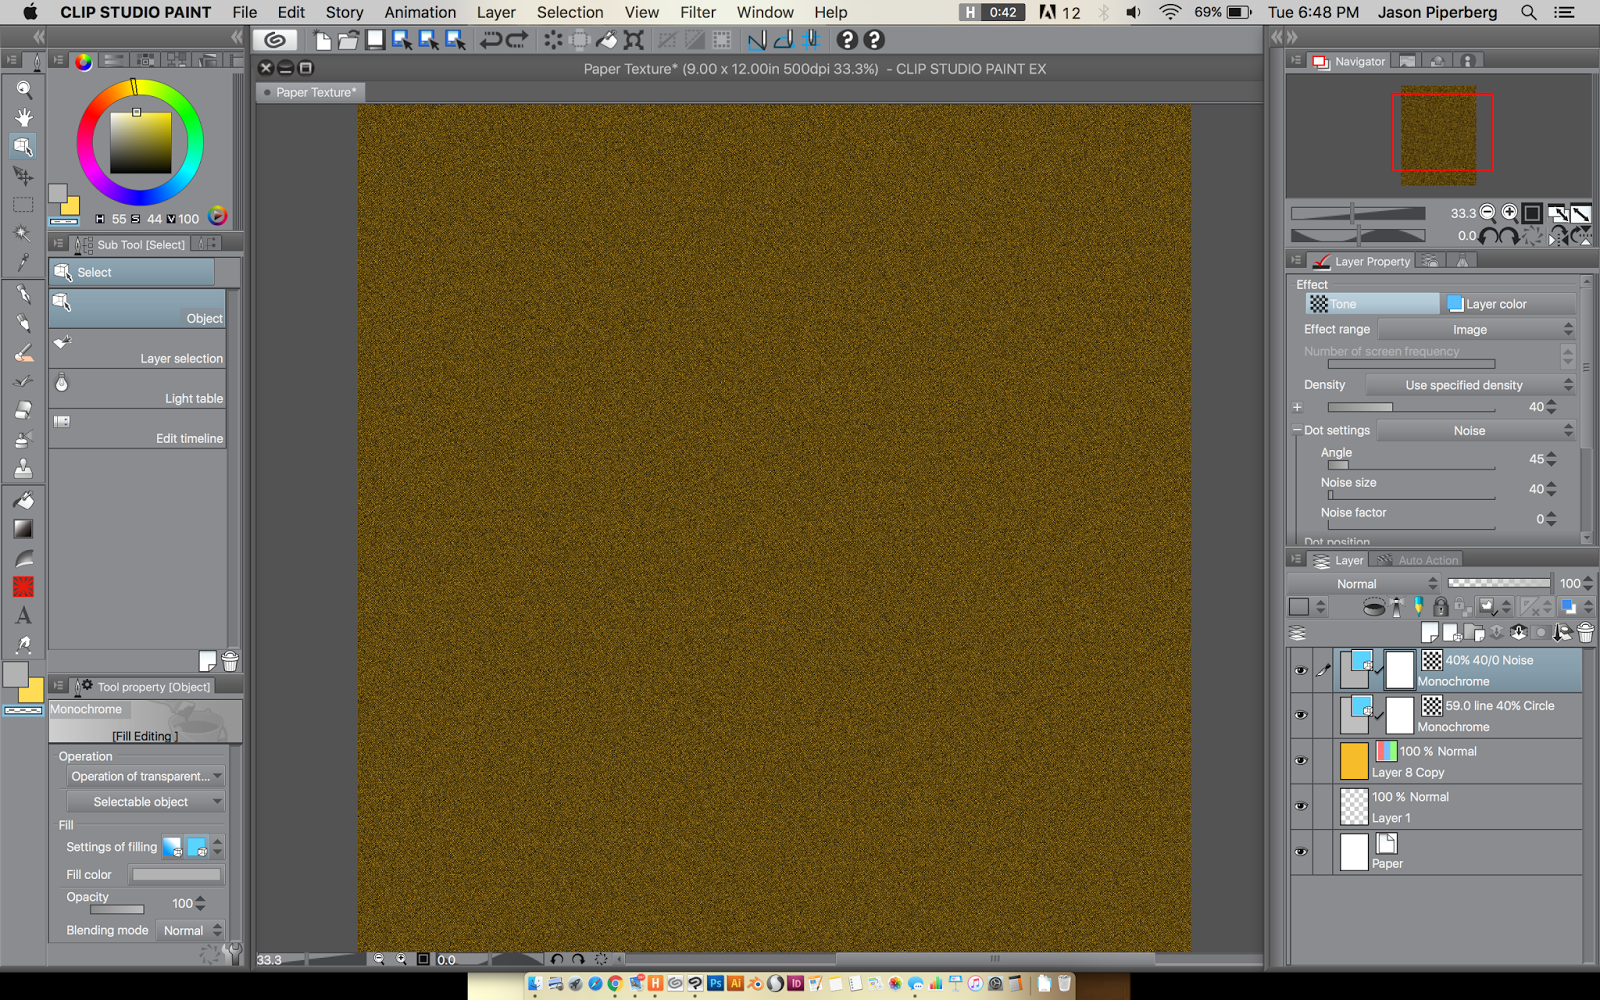Image resolution: width=1600 pixels, height=1000 pixels.
Task: Toggle visibility of the 59.0 line 40% Circle layer
Action: (1301, 715)
